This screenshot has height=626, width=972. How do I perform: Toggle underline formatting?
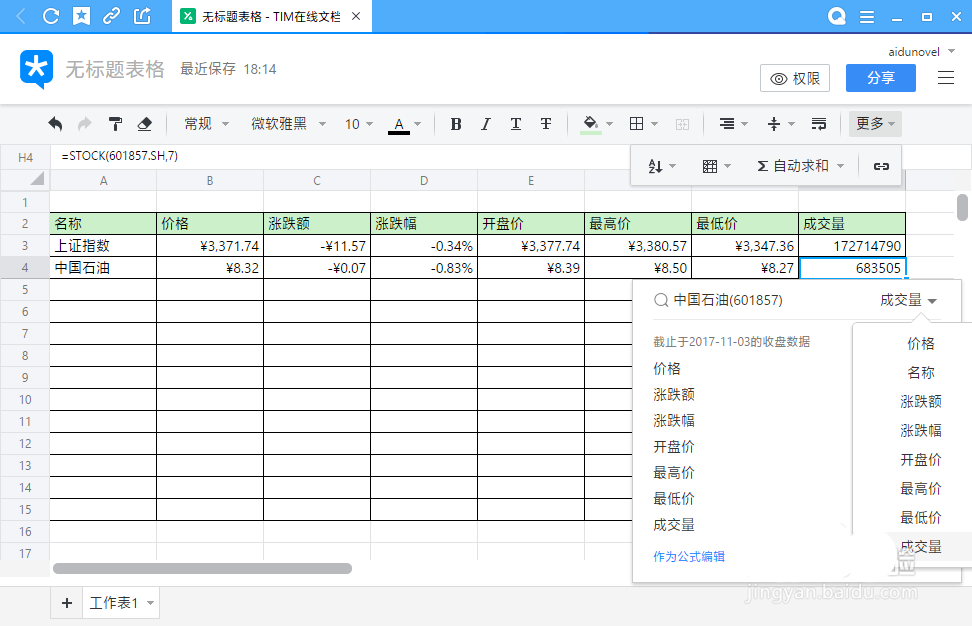pos(516,124)
